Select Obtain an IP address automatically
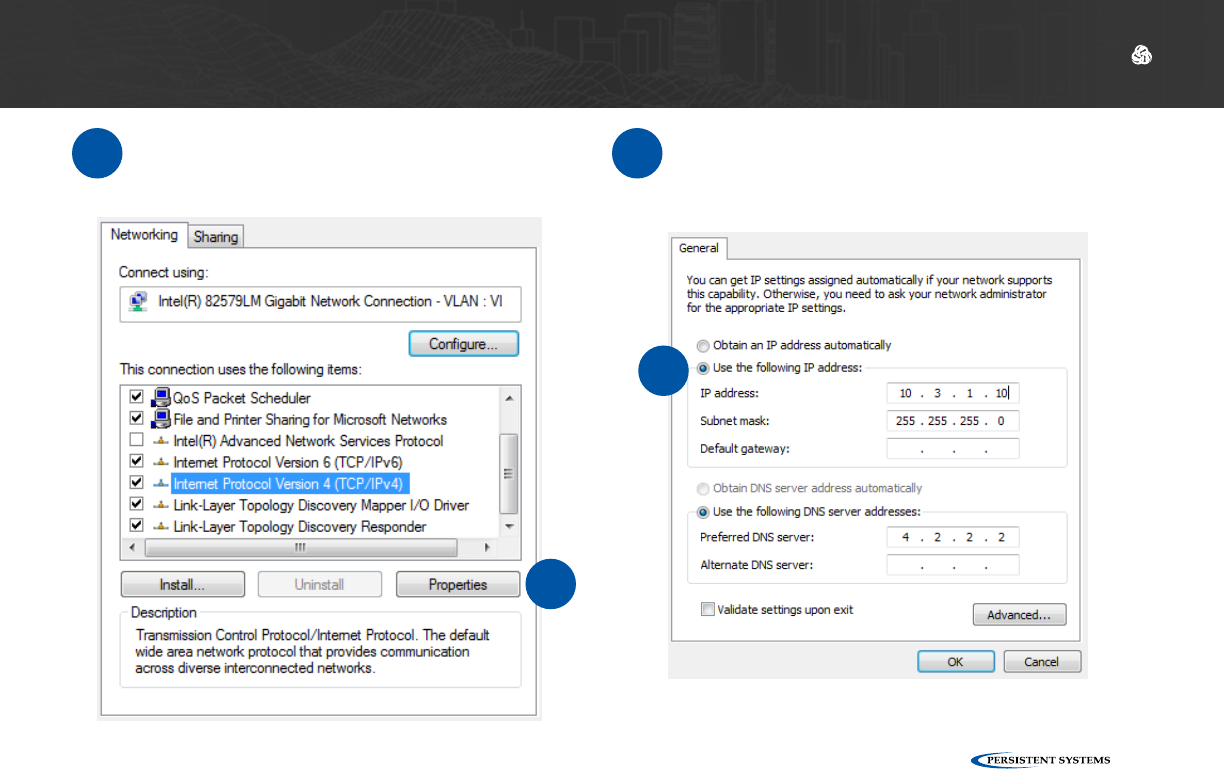1224x769 pixels. click(x=704, y=345)
